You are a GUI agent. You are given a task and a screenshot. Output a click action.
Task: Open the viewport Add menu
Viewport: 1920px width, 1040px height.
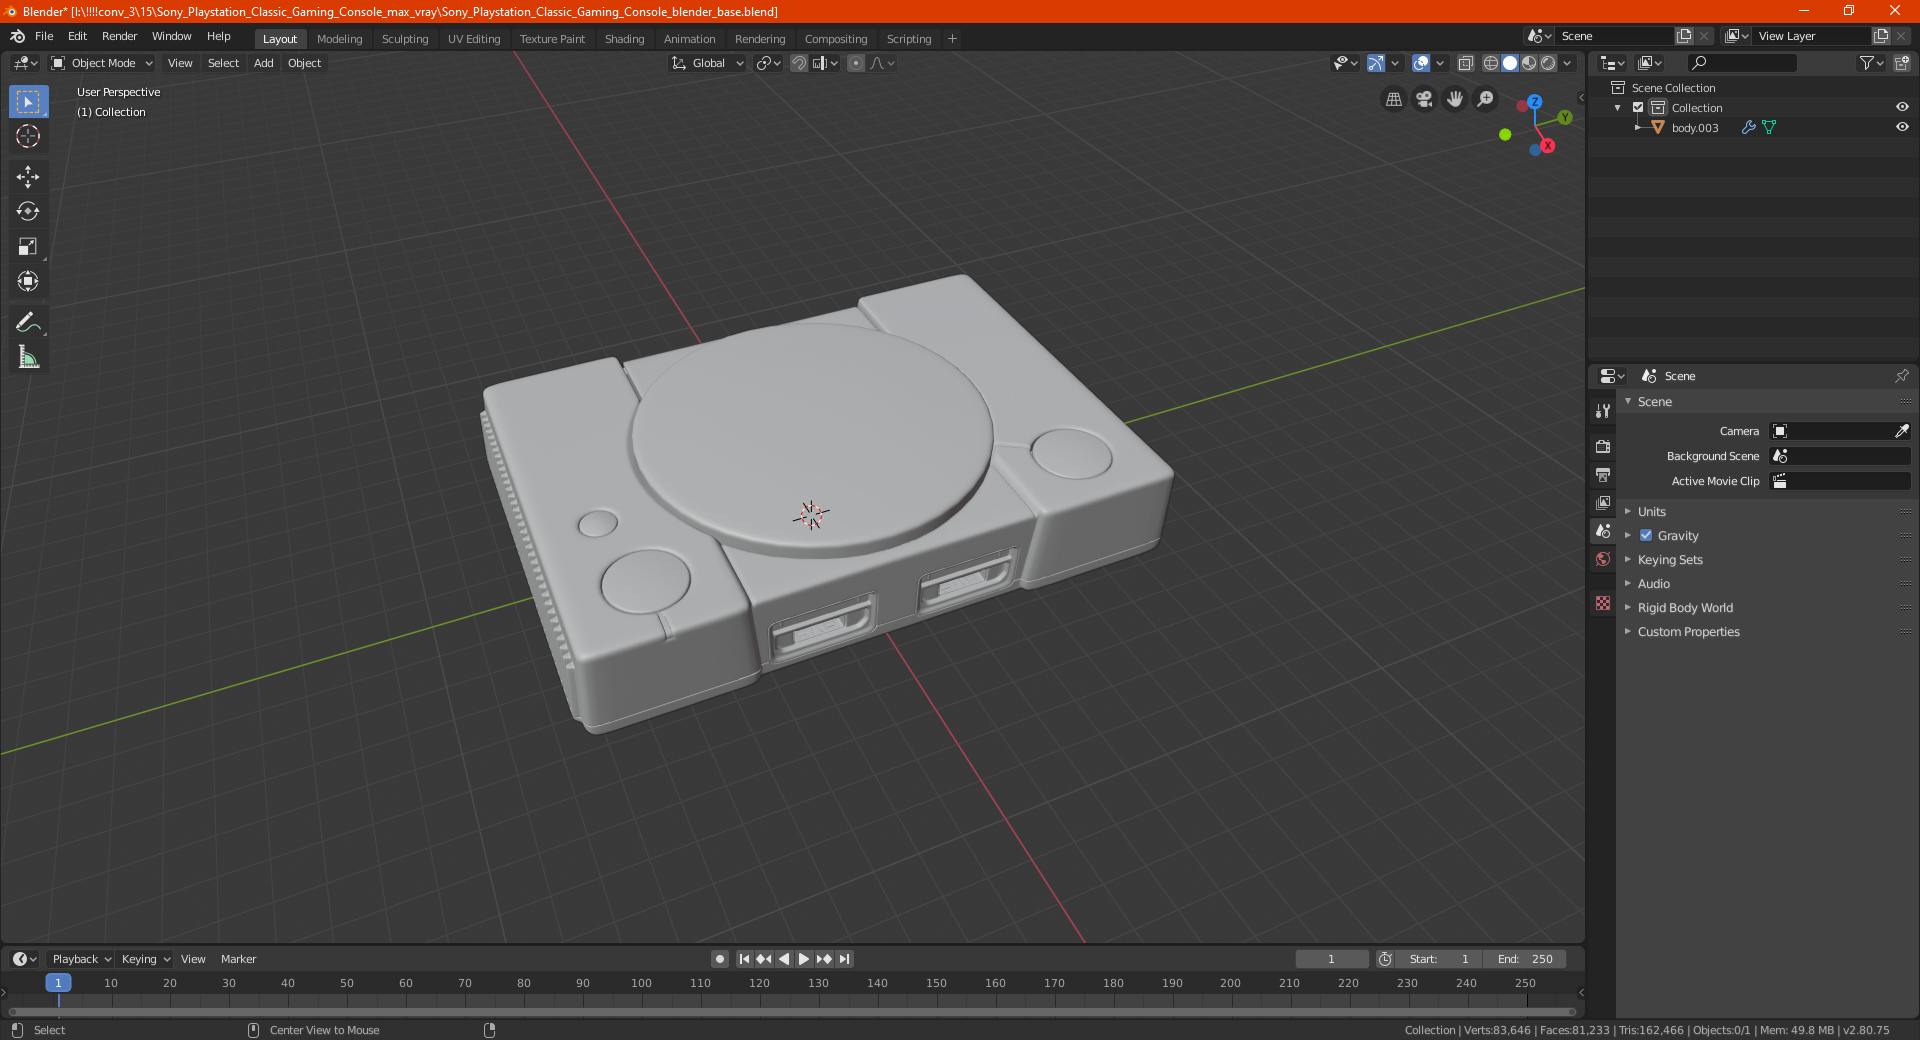click(x=263, y=63)
